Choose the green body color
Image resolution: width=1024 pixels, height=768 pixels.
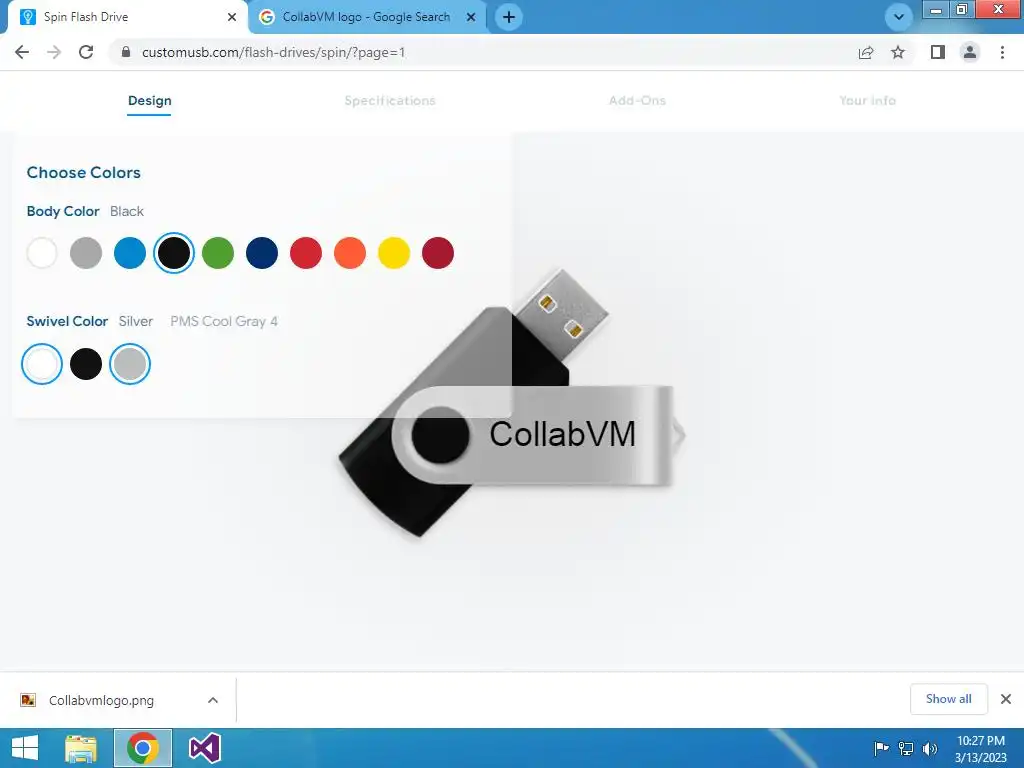click(x=218, y=253)
